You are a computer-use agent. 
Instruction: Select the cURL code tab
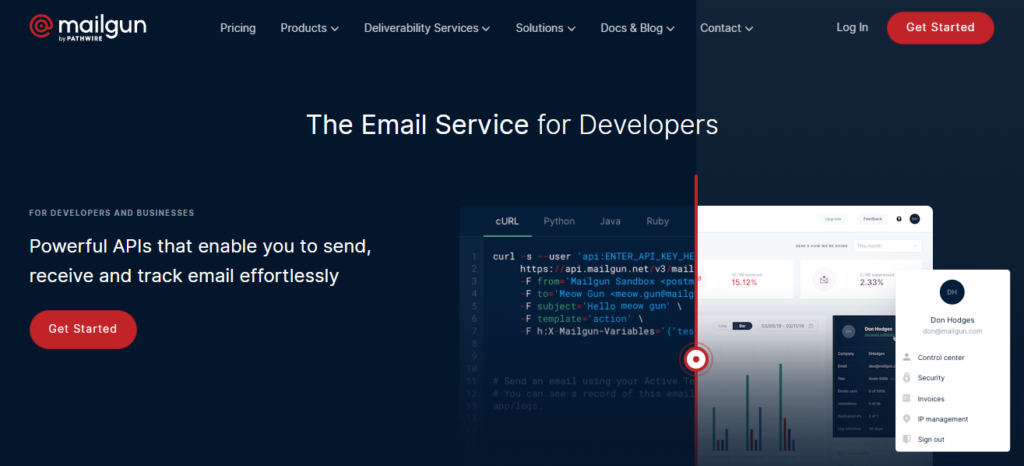pos(507,221)
